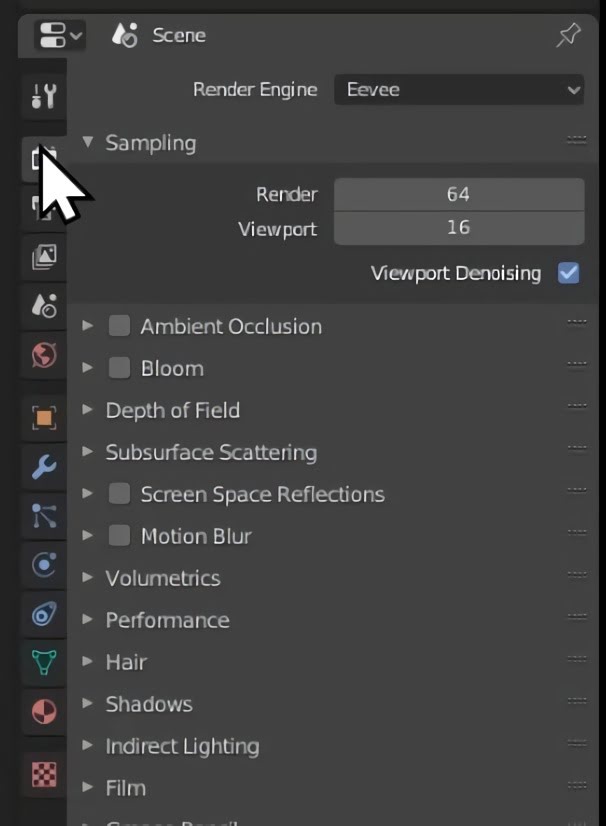Switch to the Texture Properties checker icon
Screen dimensions: 606x826
(x=42, y=774)
